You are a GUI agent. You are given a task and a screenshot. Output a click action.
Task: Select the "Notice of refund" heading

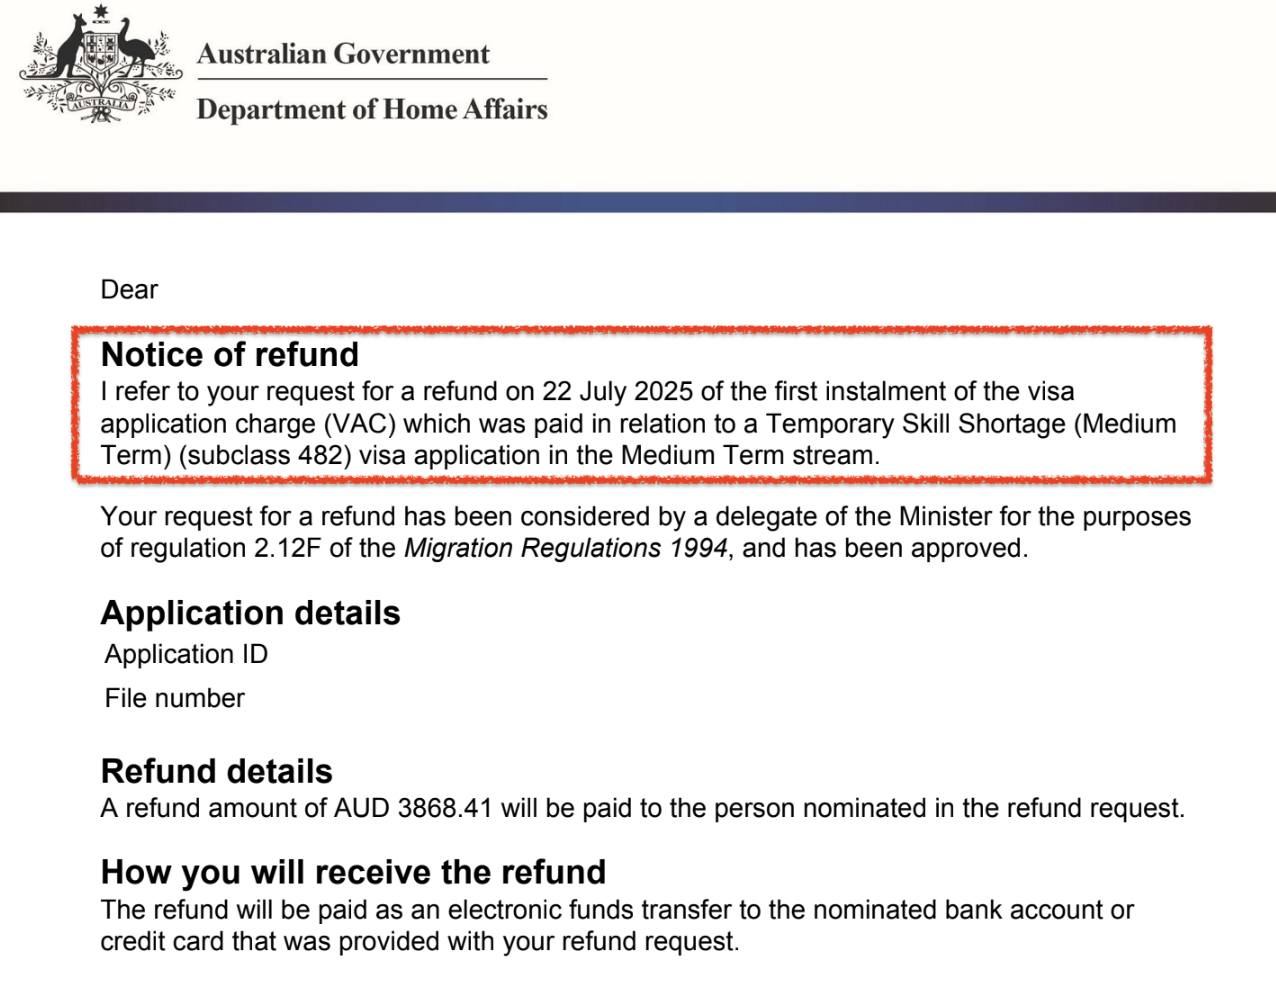230,355
